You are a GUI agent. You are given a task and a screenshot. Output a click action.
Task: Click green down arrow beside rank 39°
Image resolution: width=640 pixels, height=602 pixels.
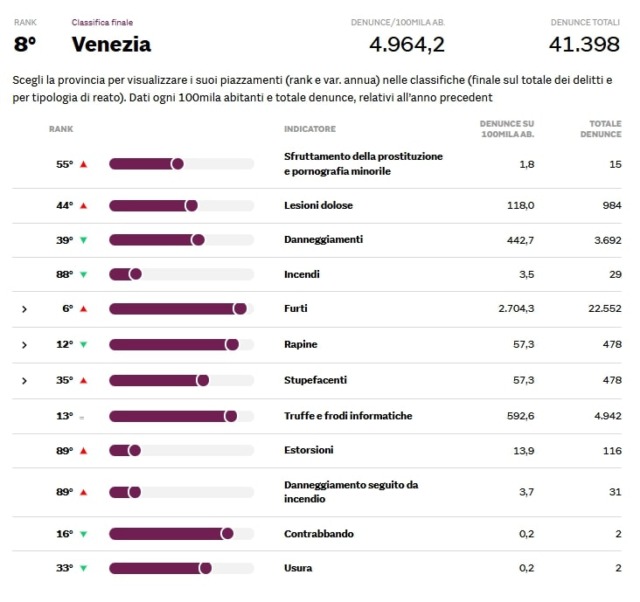tap(83, 240)
